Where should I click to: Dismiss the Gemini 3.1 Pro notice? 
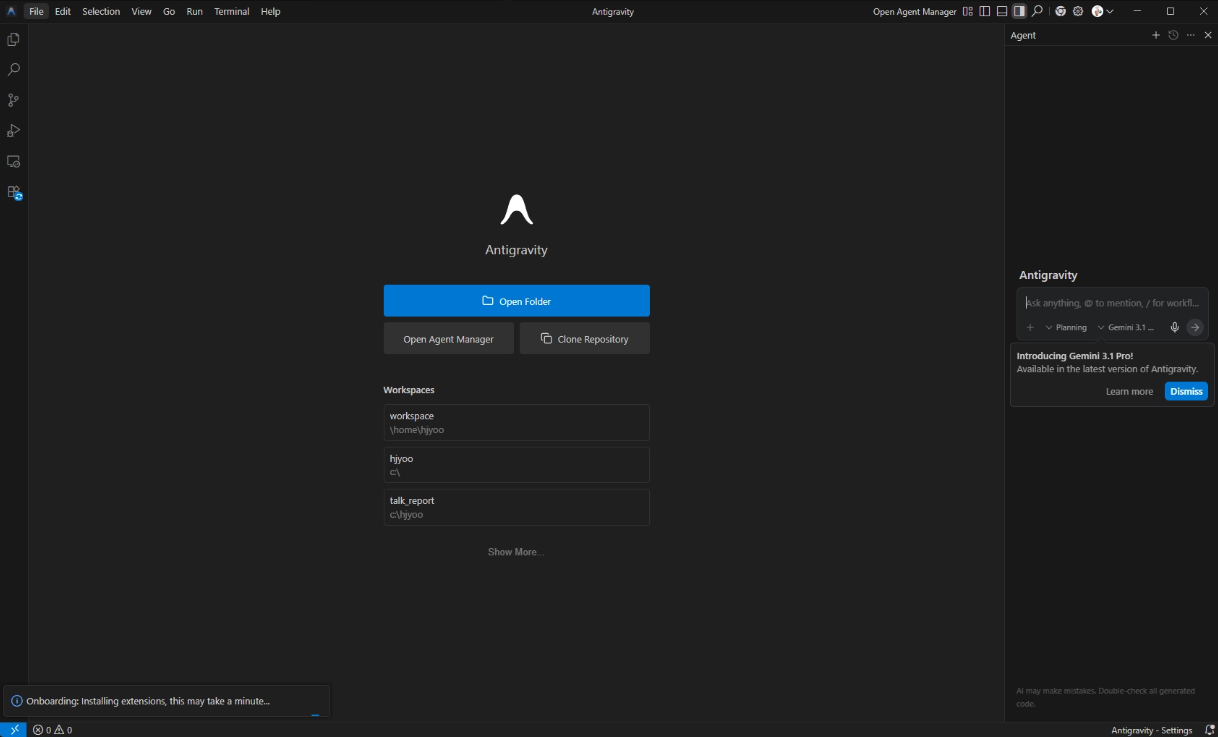pyautogui.click(x=1186, y=391)
